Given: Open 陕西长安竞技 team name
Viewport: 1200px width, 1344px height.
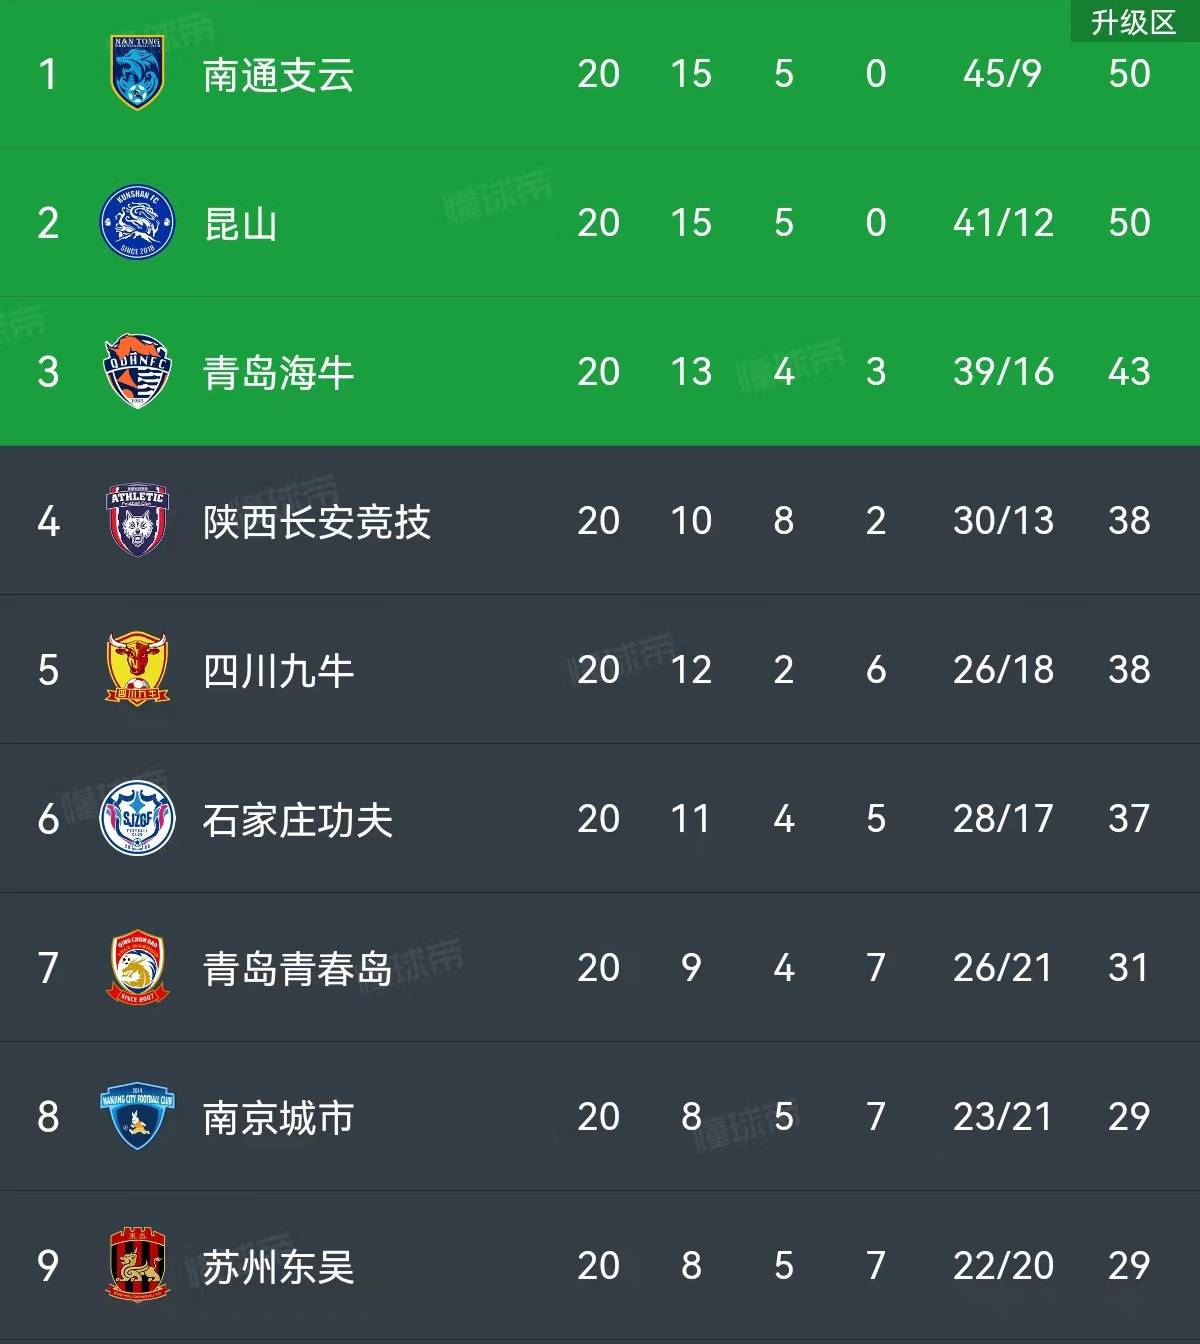Looking at the screenshot, I should tap(316, 521).
